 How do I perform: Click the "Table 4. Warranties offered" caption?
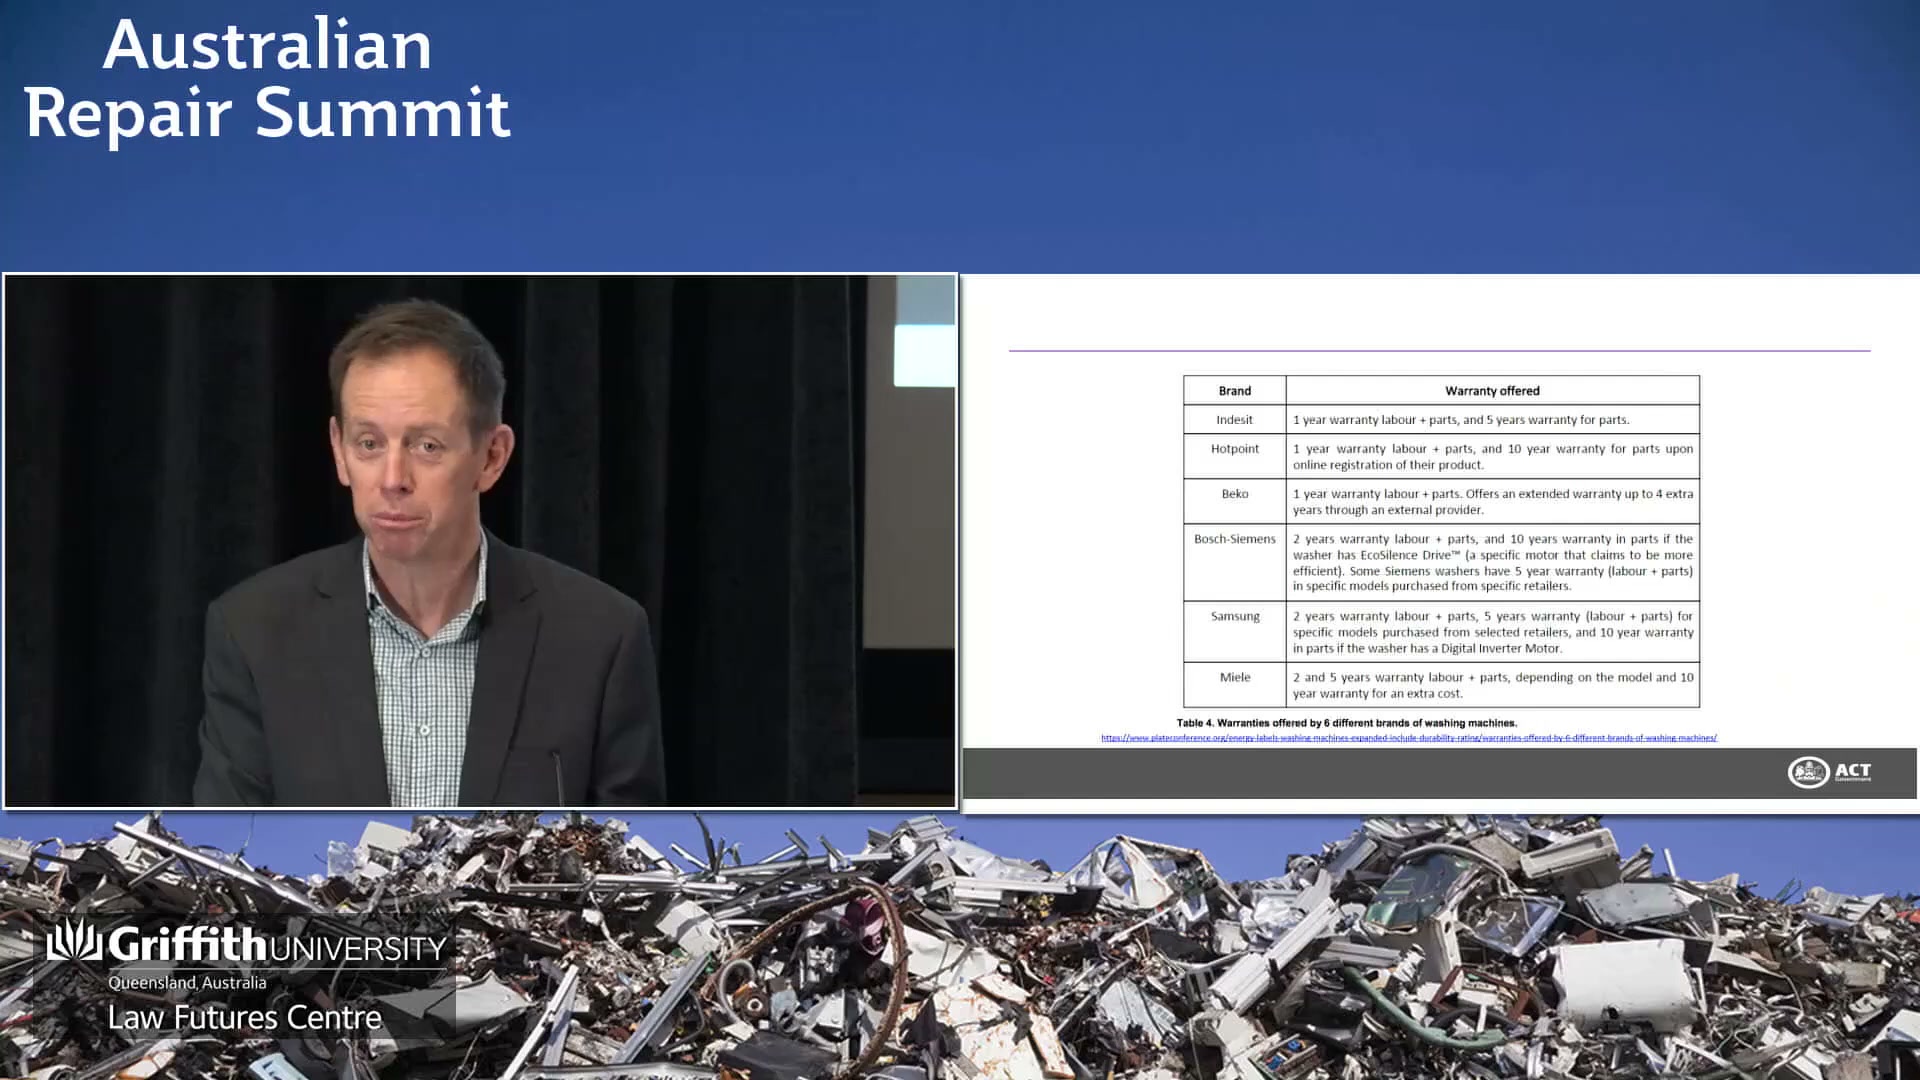(1346, 723)
